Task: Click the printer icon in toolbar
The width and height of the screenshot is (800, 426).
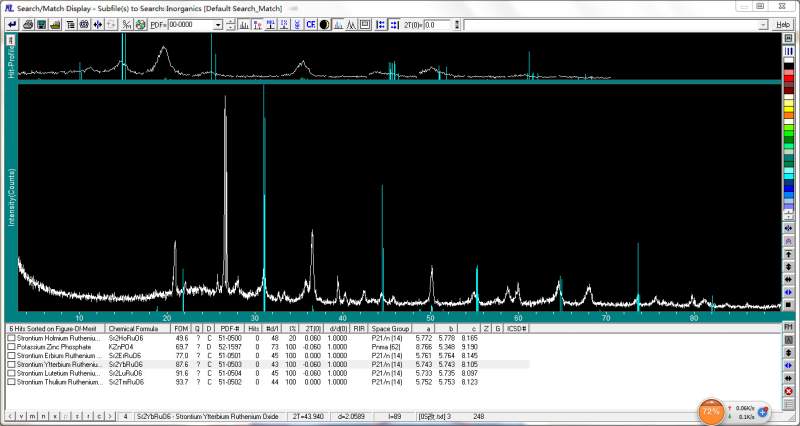Action: pyautogui.click(x=28, y=24)
